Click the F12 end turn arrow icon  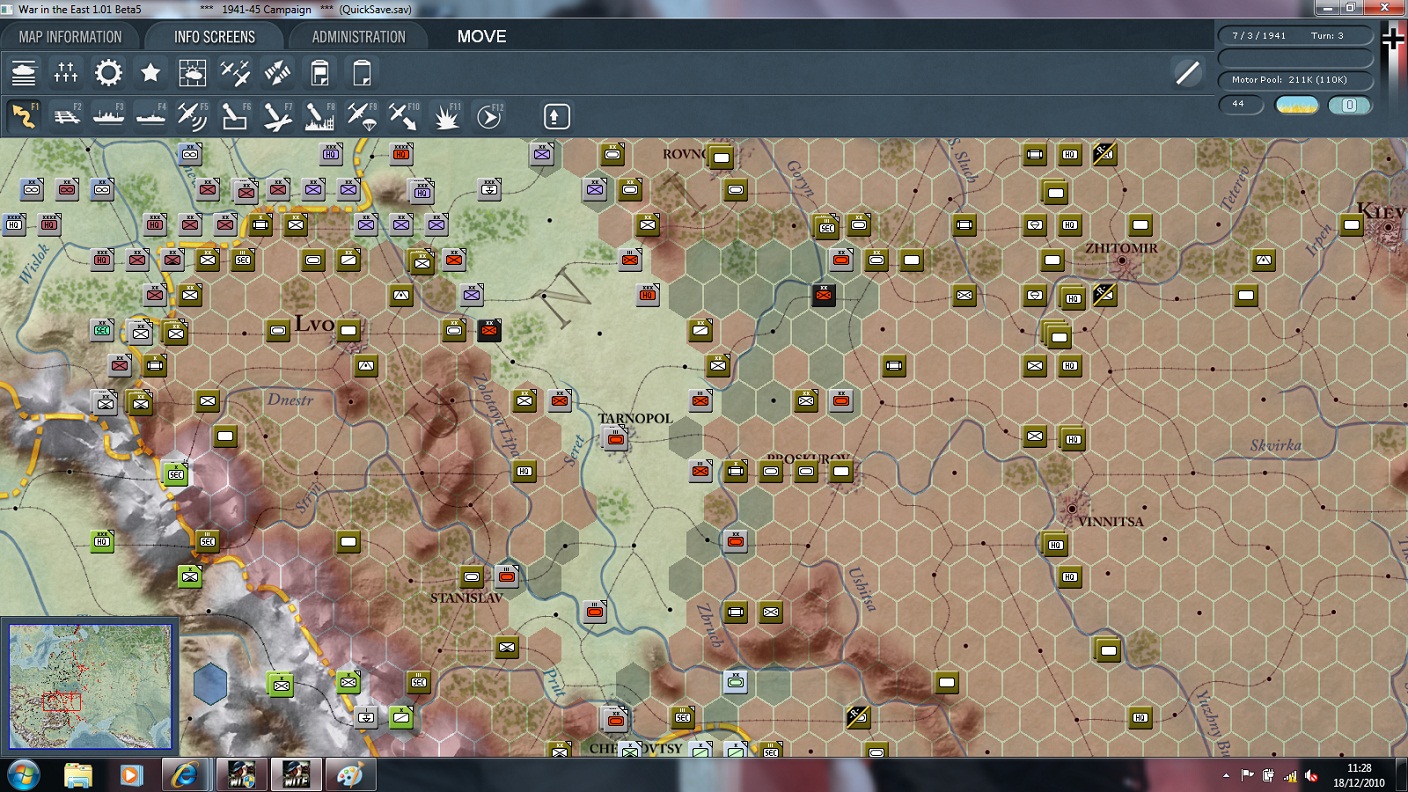pos(488,116)
